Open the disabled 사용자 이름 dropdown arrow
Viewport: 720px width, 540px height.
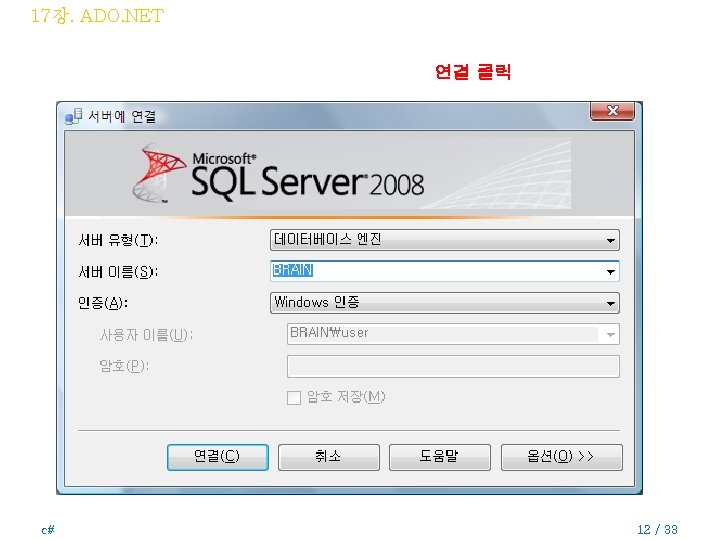610,334
